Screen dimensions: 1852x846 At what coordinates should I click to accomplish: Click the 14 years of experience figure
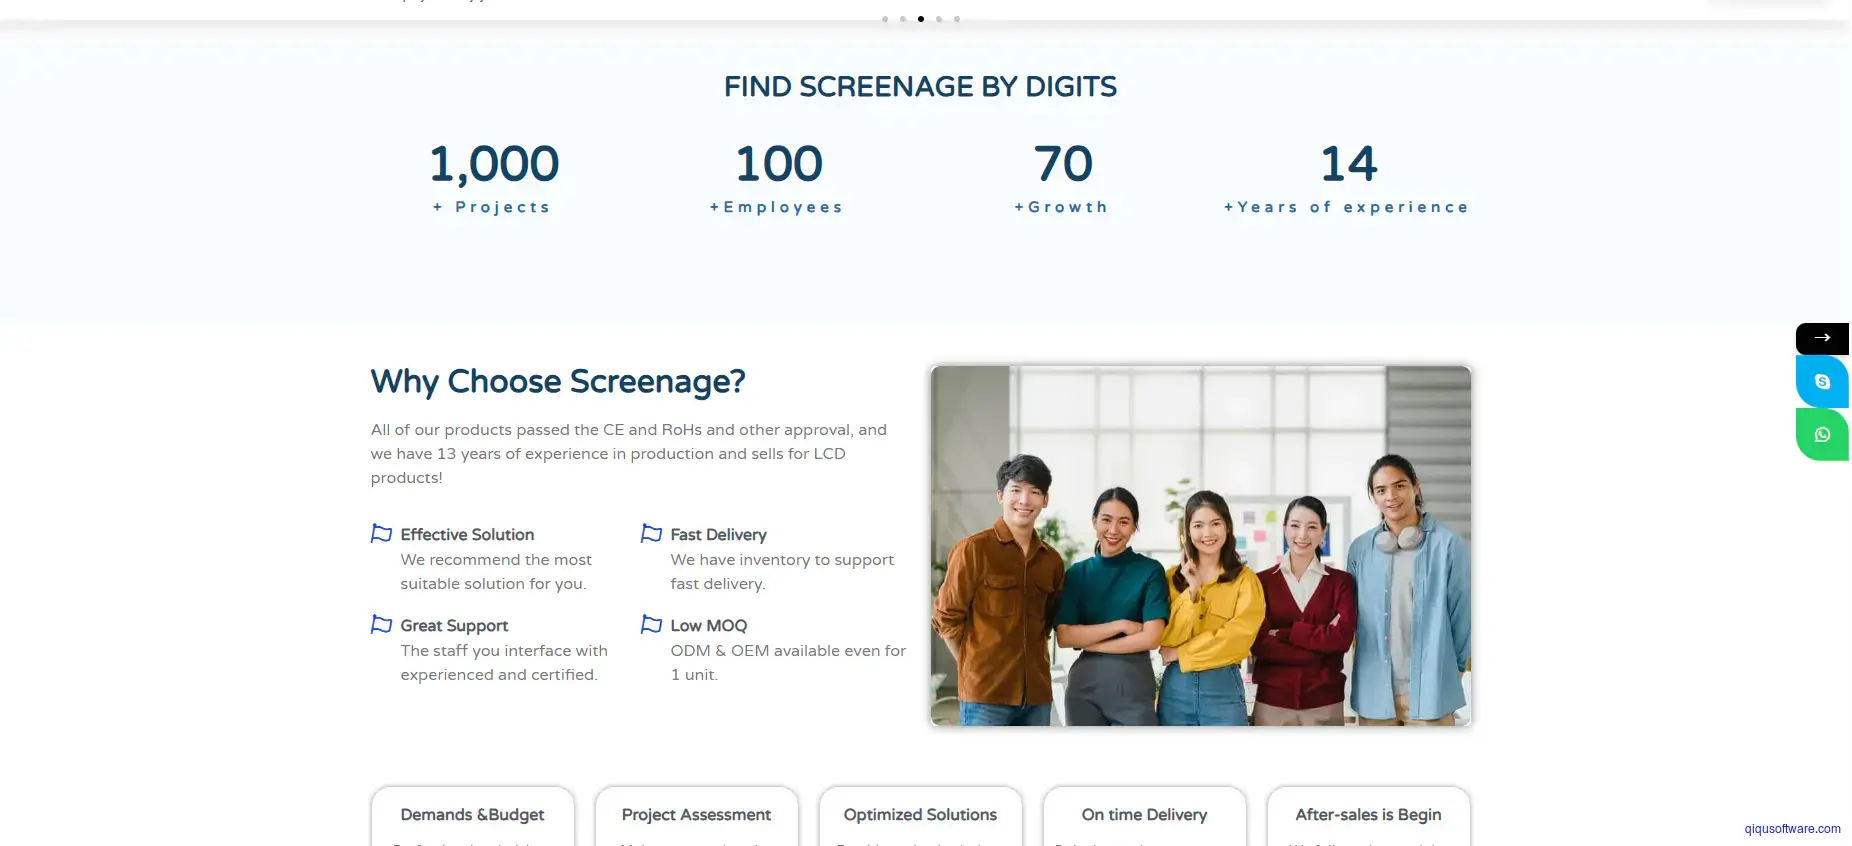point(1349,164)
